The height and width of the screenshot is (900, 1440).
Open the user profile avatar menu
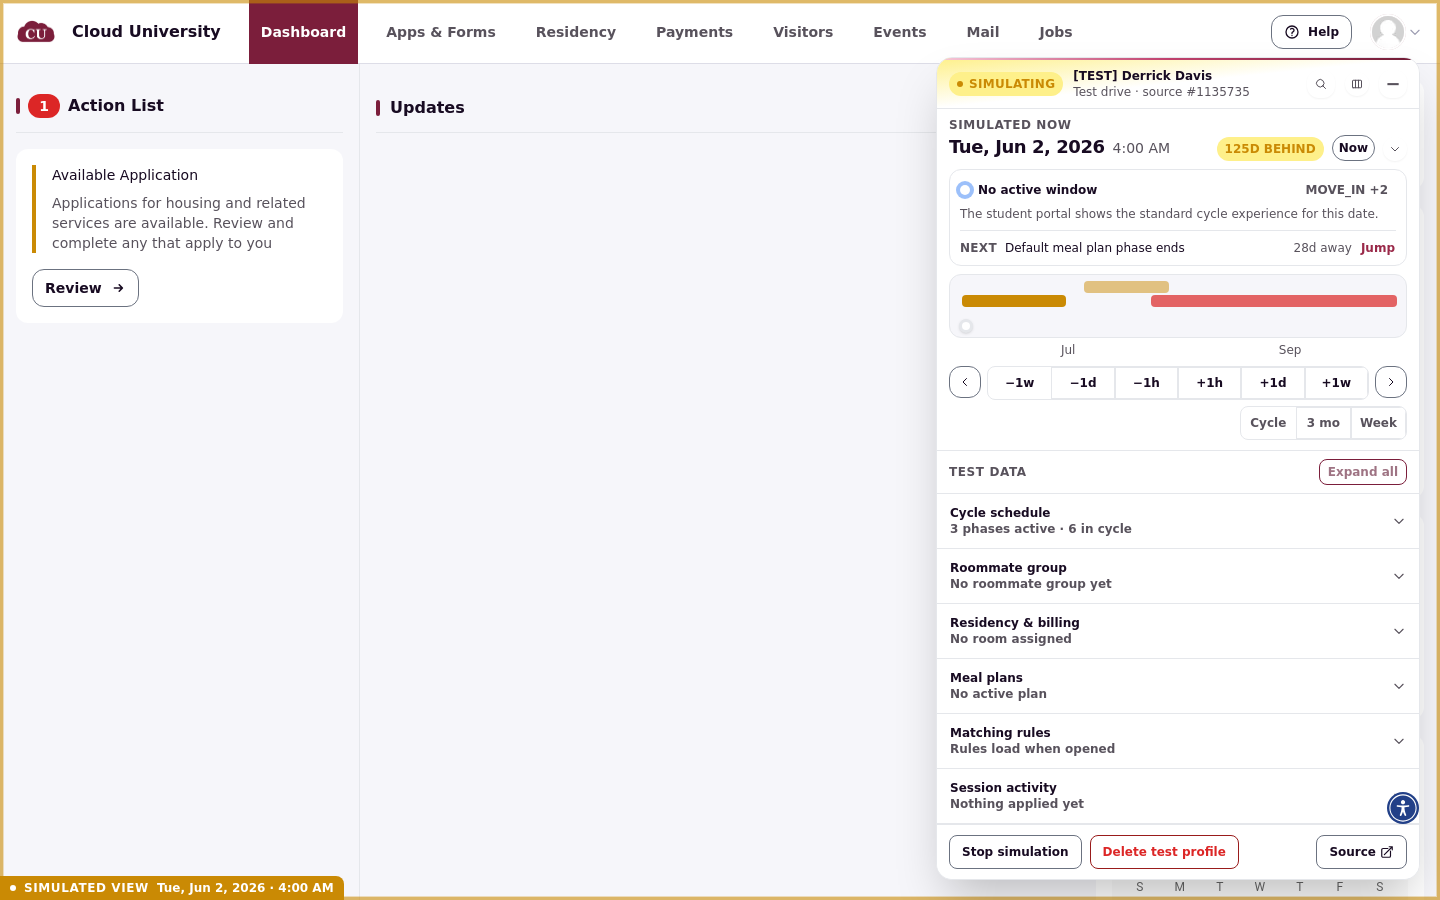coord(1396,32)
